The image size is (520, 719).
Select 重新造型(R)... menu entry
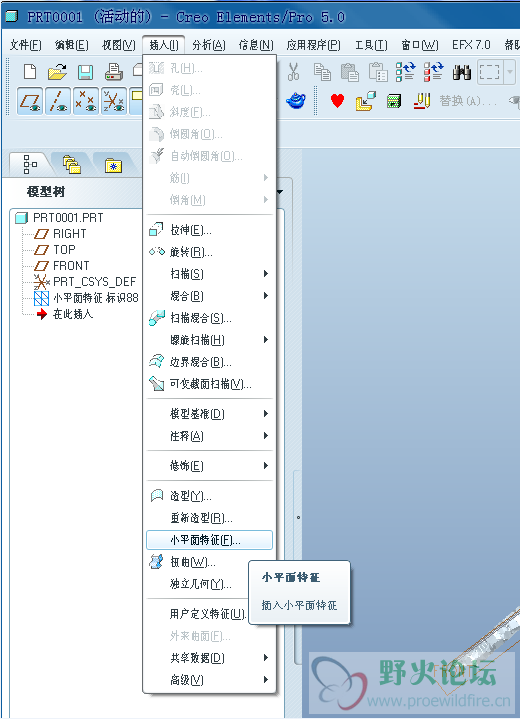click(210, 518)
